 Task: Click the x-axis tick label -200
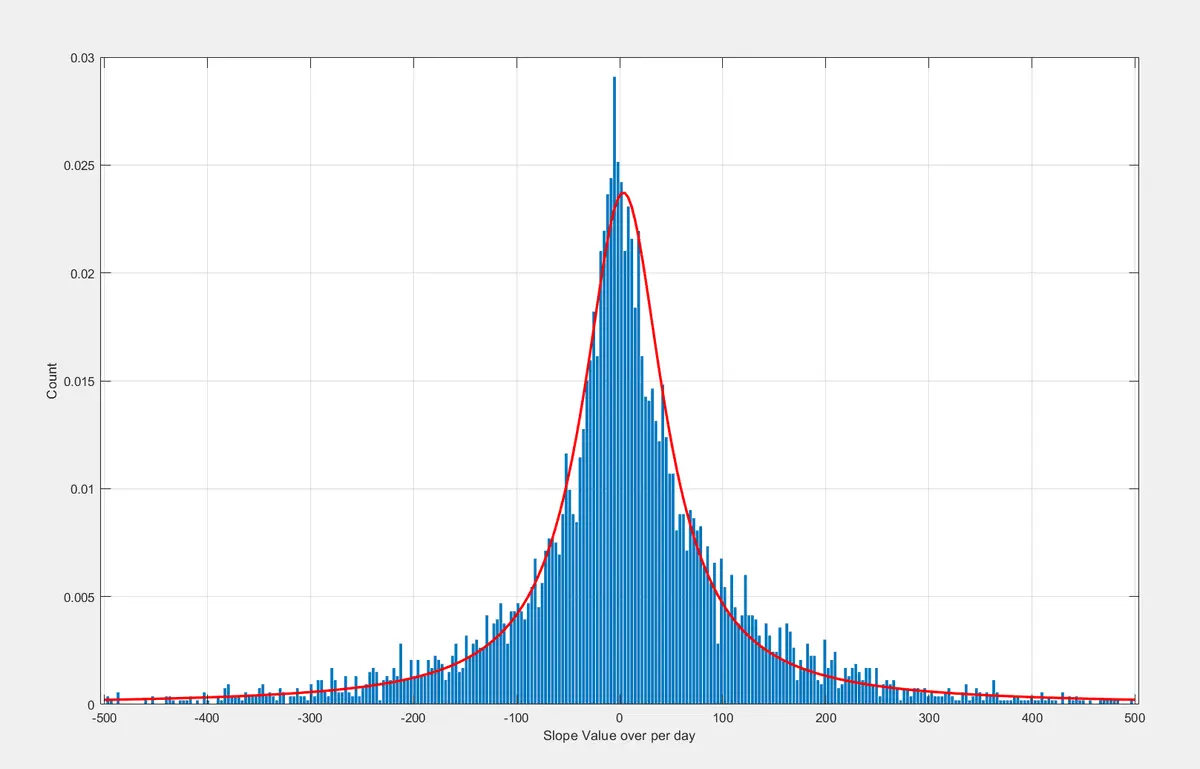click(413, 718)
